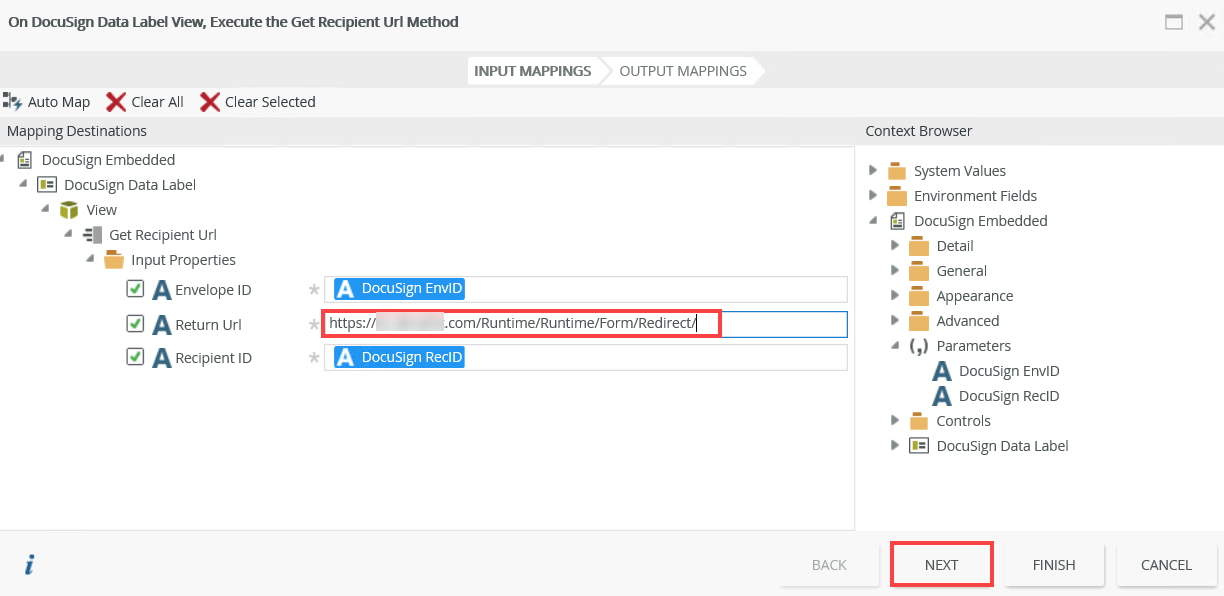Viewport: 1224px width, 596px height.
Task: Click the info icon at bottom left
Action: 29,565
